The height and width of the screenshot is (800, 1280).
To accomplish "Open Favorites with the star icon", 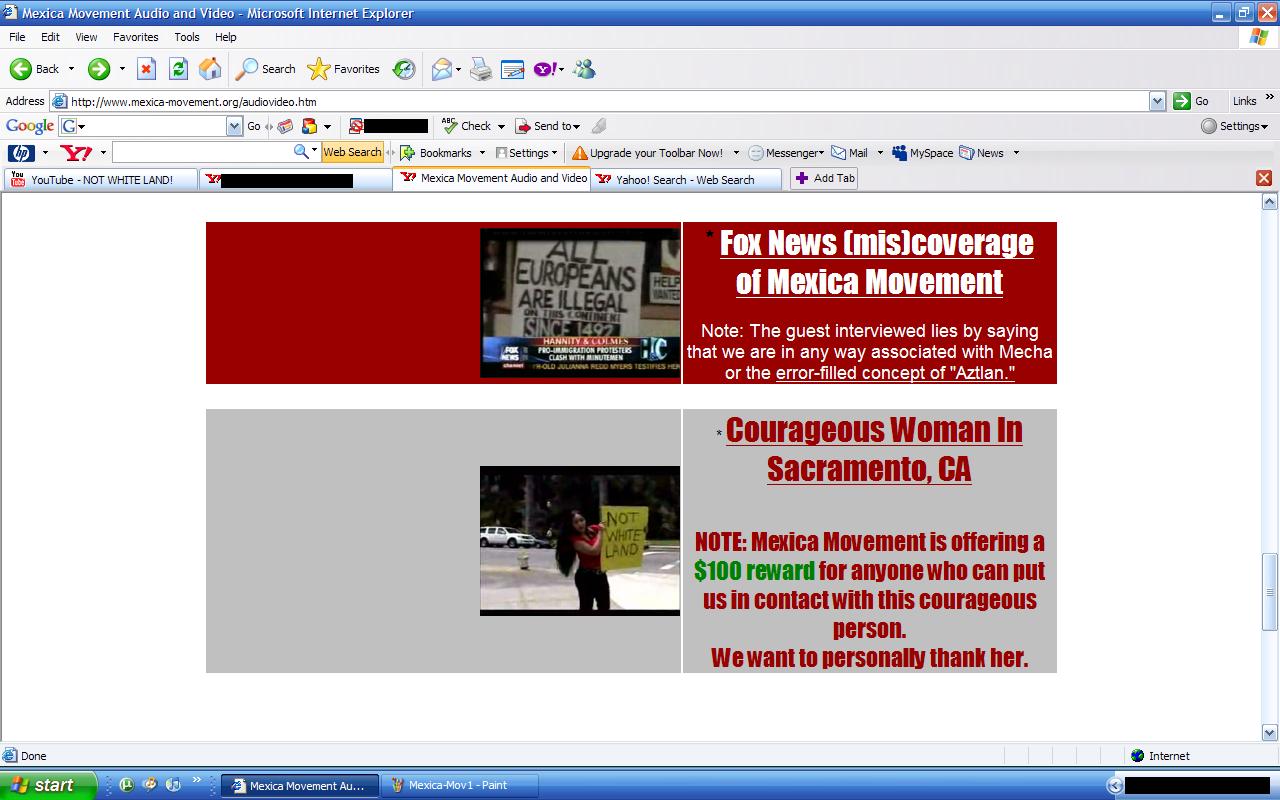I will [318, 69].
